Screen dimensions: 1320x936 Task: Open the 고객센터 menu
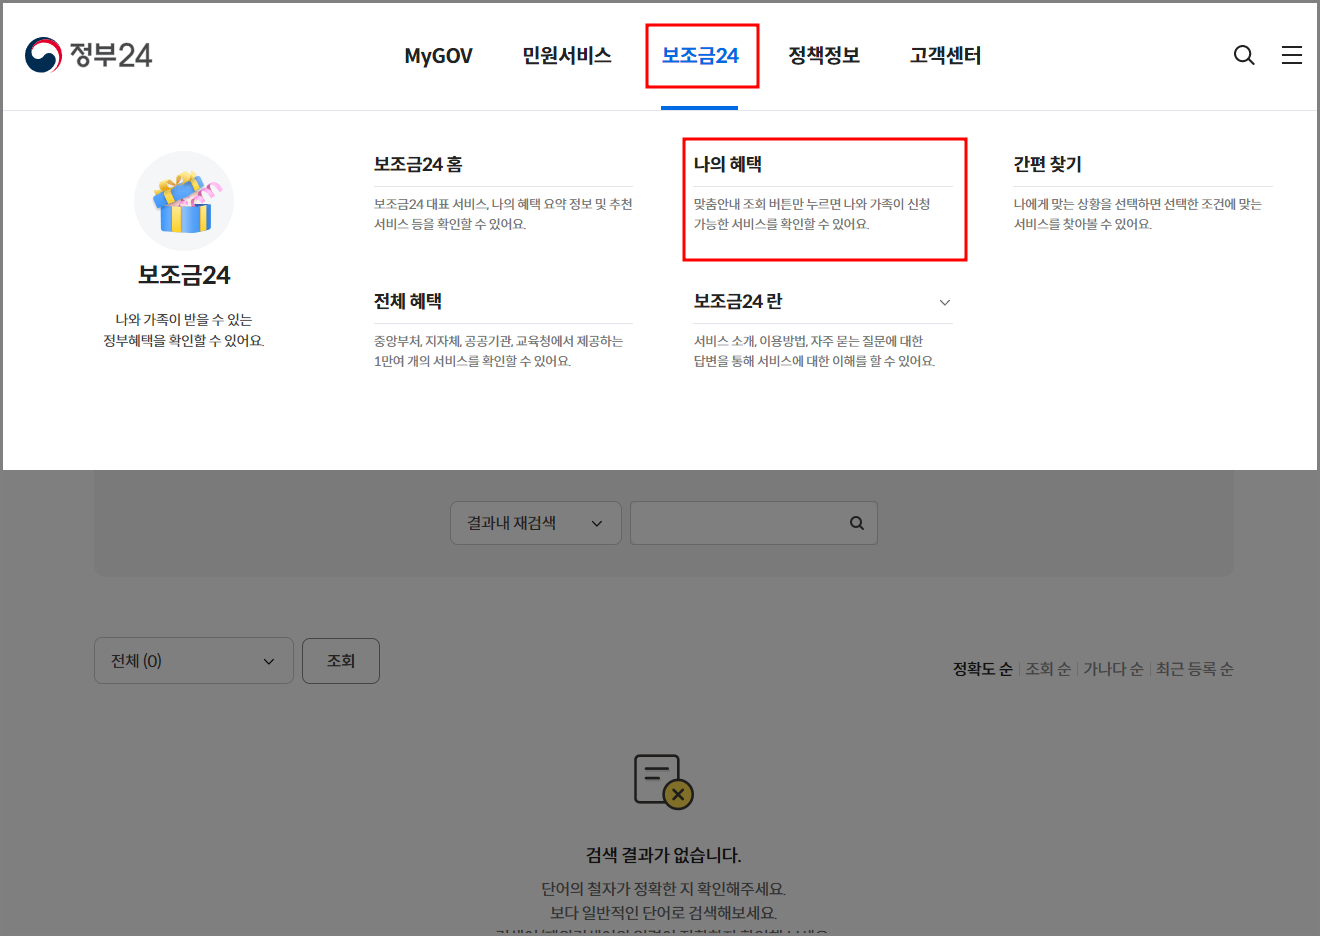(x=946, y=56)
